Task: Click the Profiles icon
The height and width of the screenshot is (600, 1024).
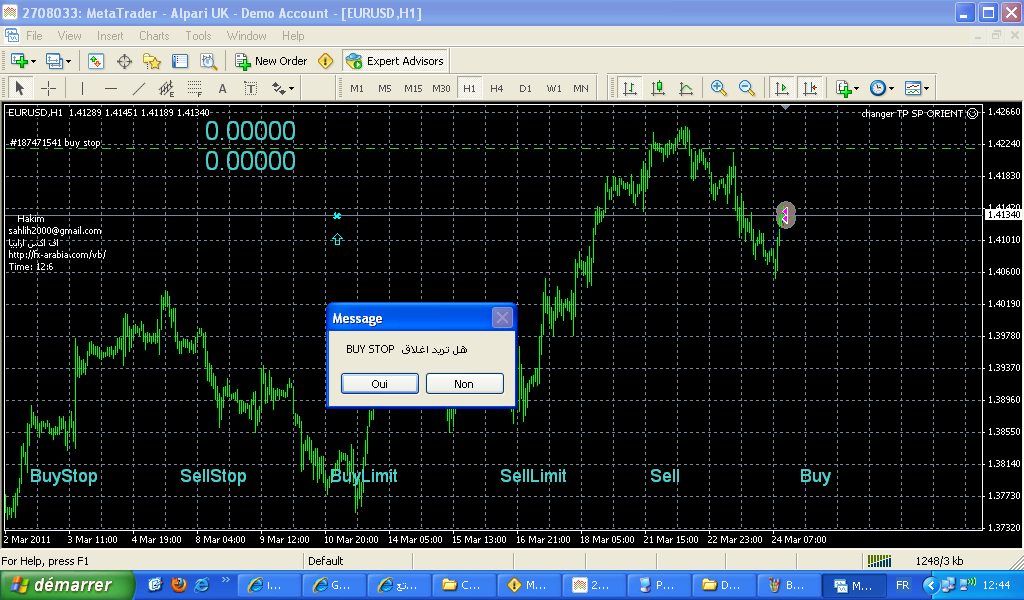Action: 54,61
